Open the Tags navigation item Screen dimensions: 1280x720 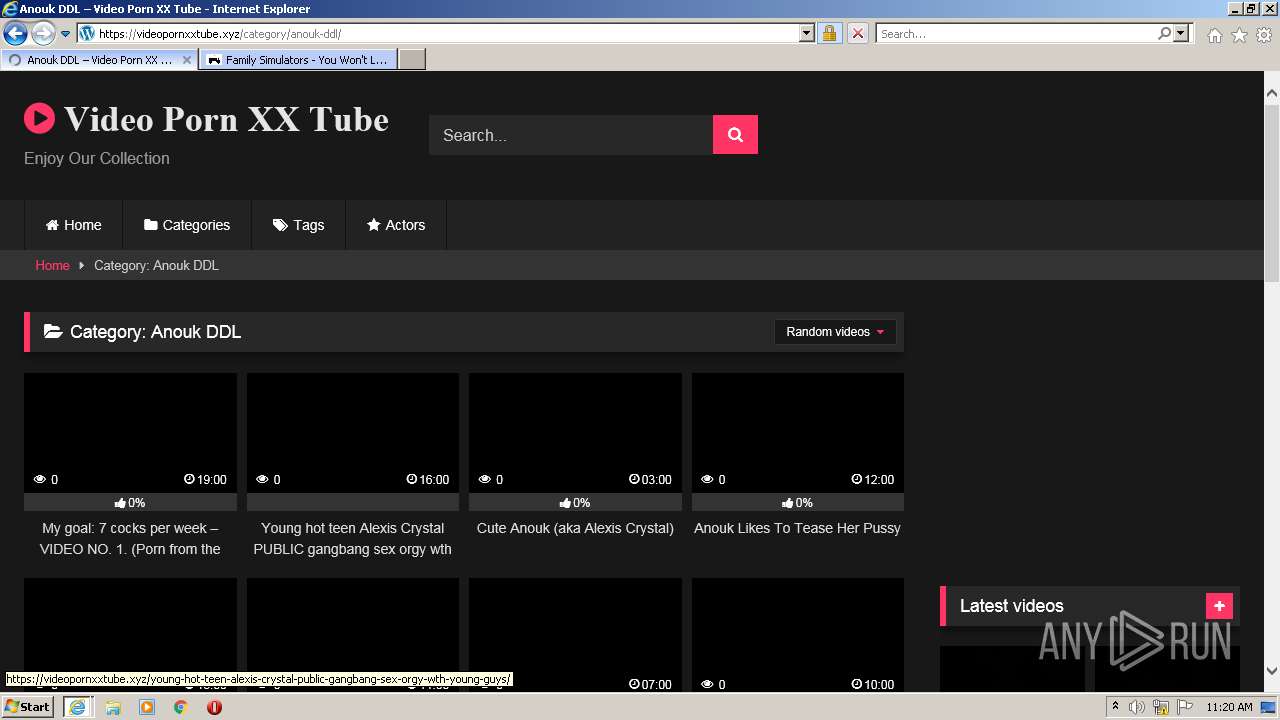299,225
